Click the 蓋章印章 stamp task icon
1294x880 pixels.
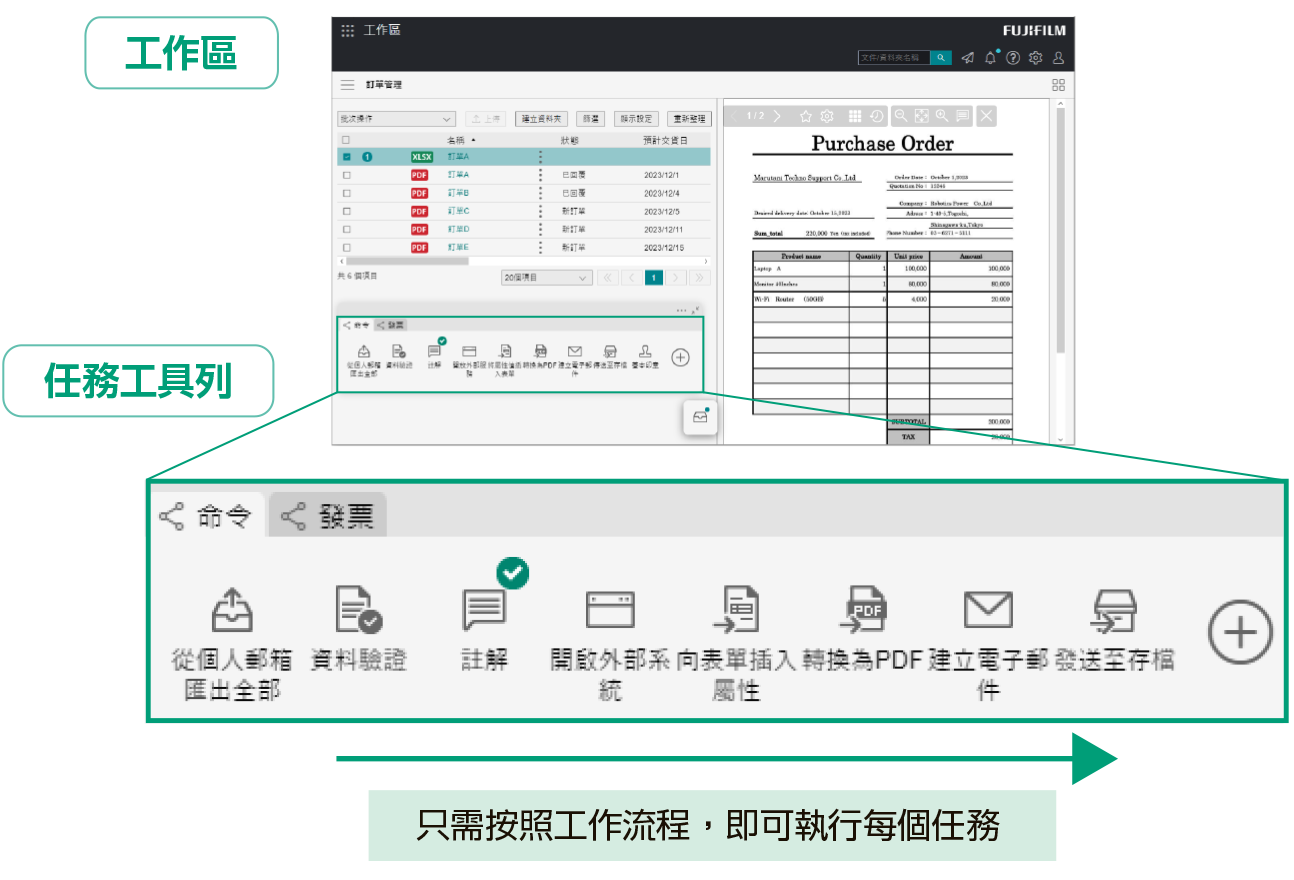pos(645,352)
